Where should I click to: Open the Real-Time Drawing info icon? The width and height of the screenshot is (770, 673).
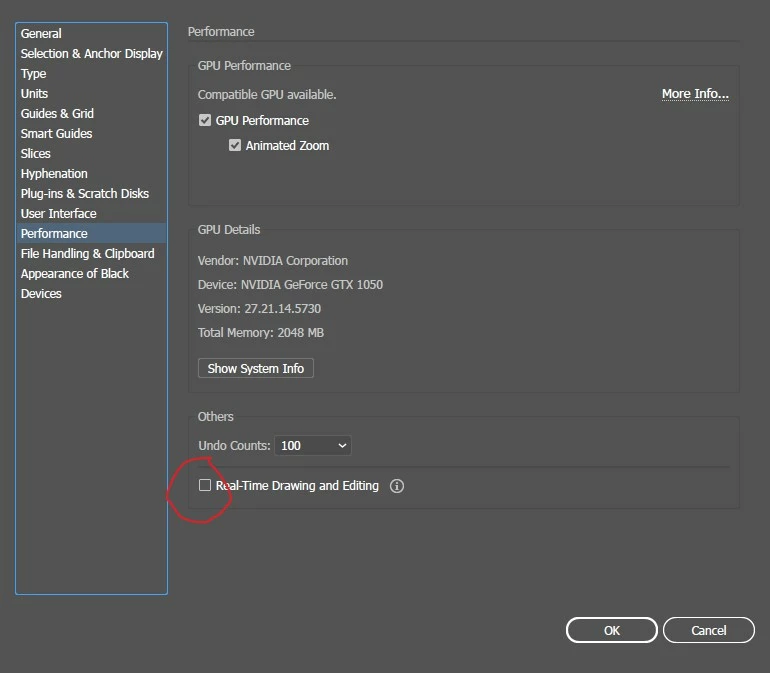[397, 486]
